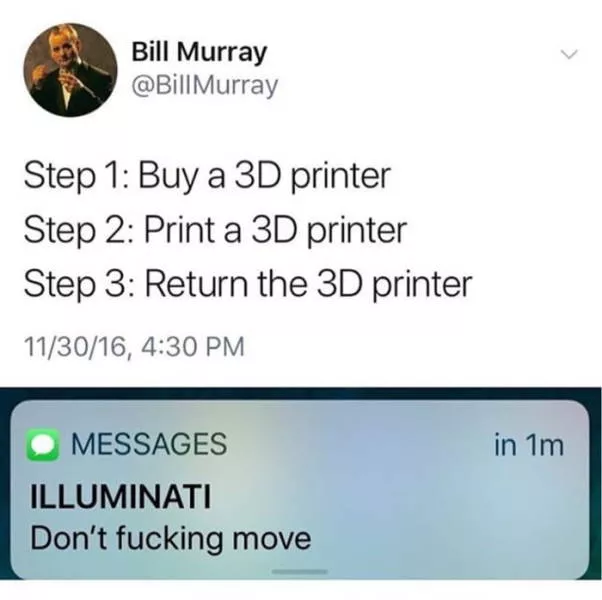Screen dimensions: 602x600
Task: Click the word 'Return' in step three
Action: point(196,284)
